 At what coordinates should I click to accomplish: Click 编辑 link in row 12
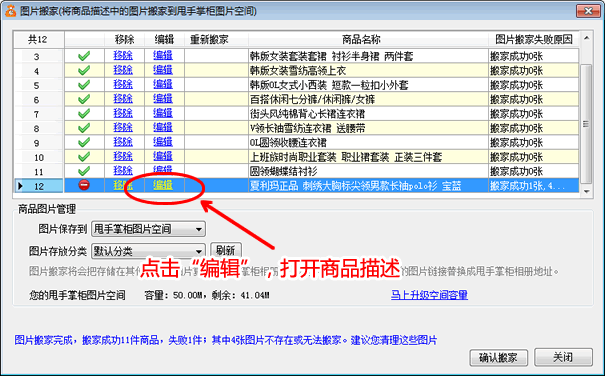click(x=162, y=186)
